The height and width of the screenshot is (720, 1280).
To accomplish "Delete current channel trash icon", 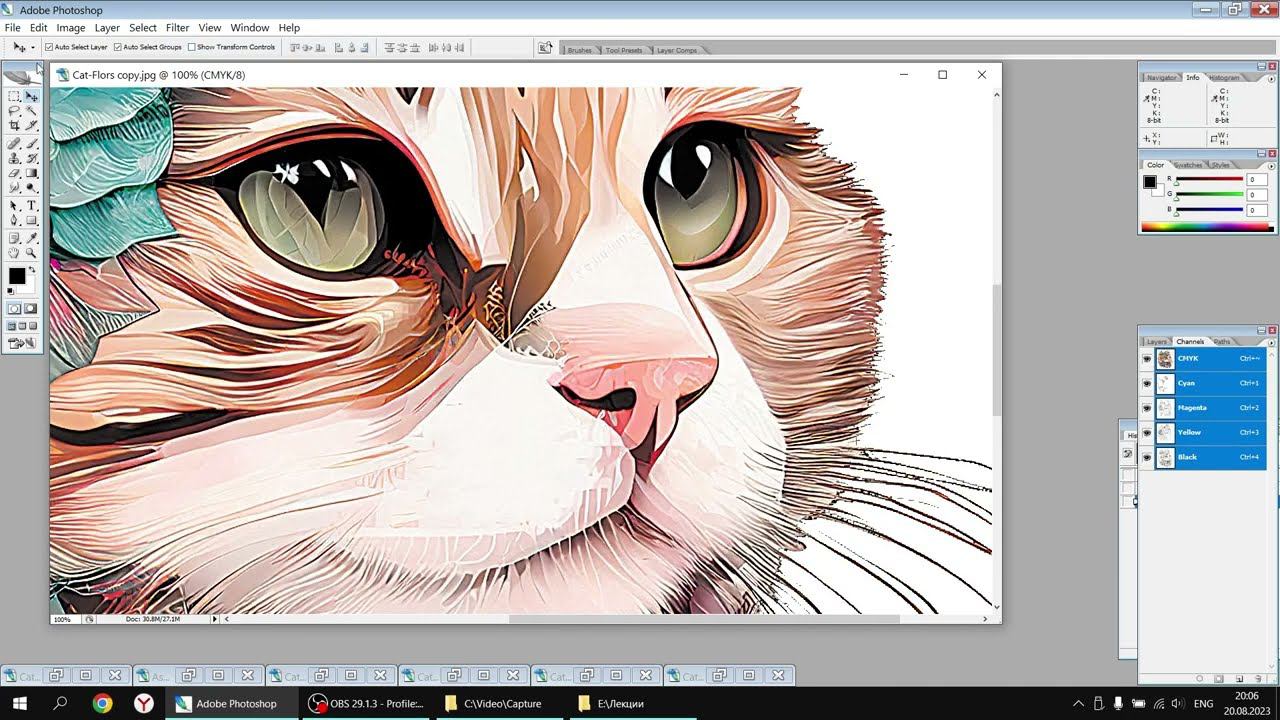I will (1258, 678).
